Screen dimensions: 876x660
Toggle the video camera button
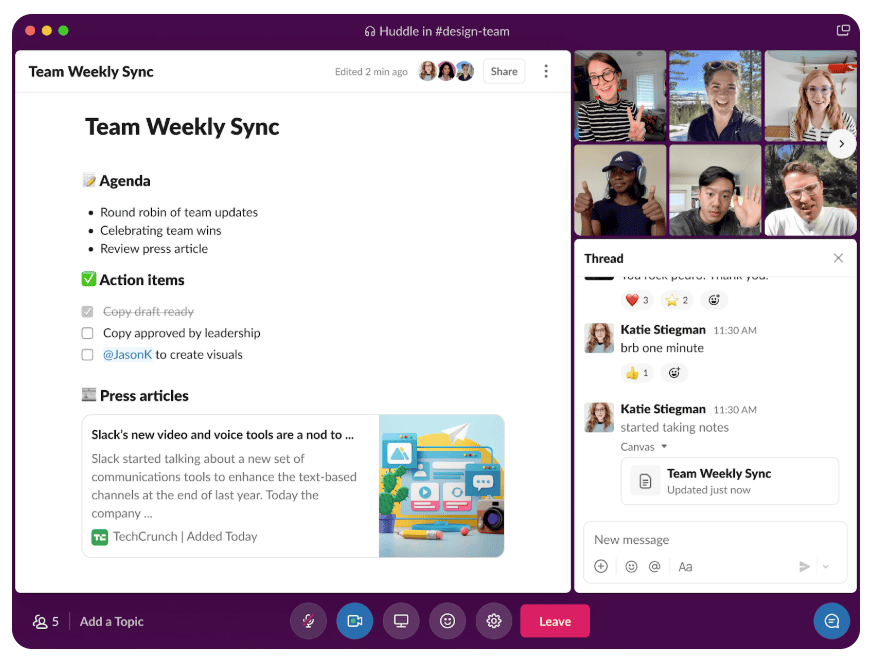354,621
